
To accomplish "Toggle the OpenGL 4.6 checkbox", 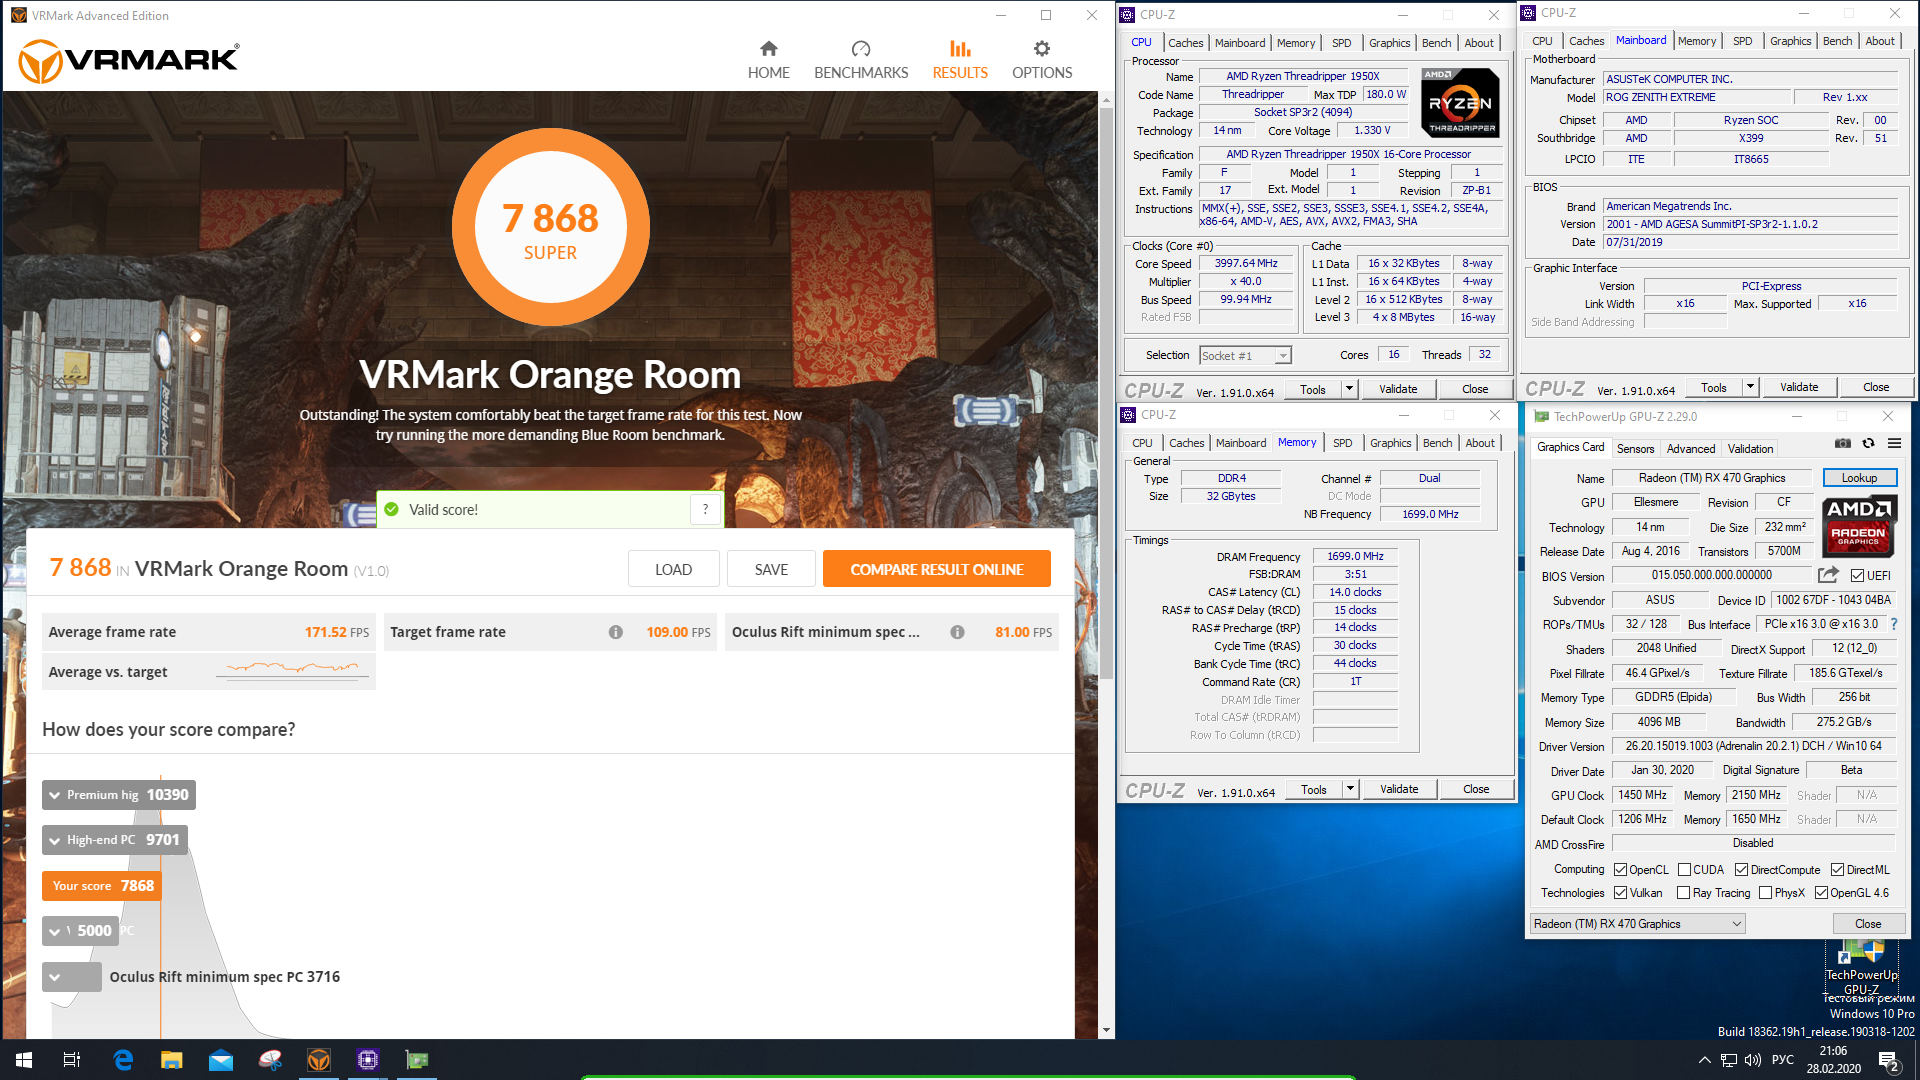I will point(1822,893).
